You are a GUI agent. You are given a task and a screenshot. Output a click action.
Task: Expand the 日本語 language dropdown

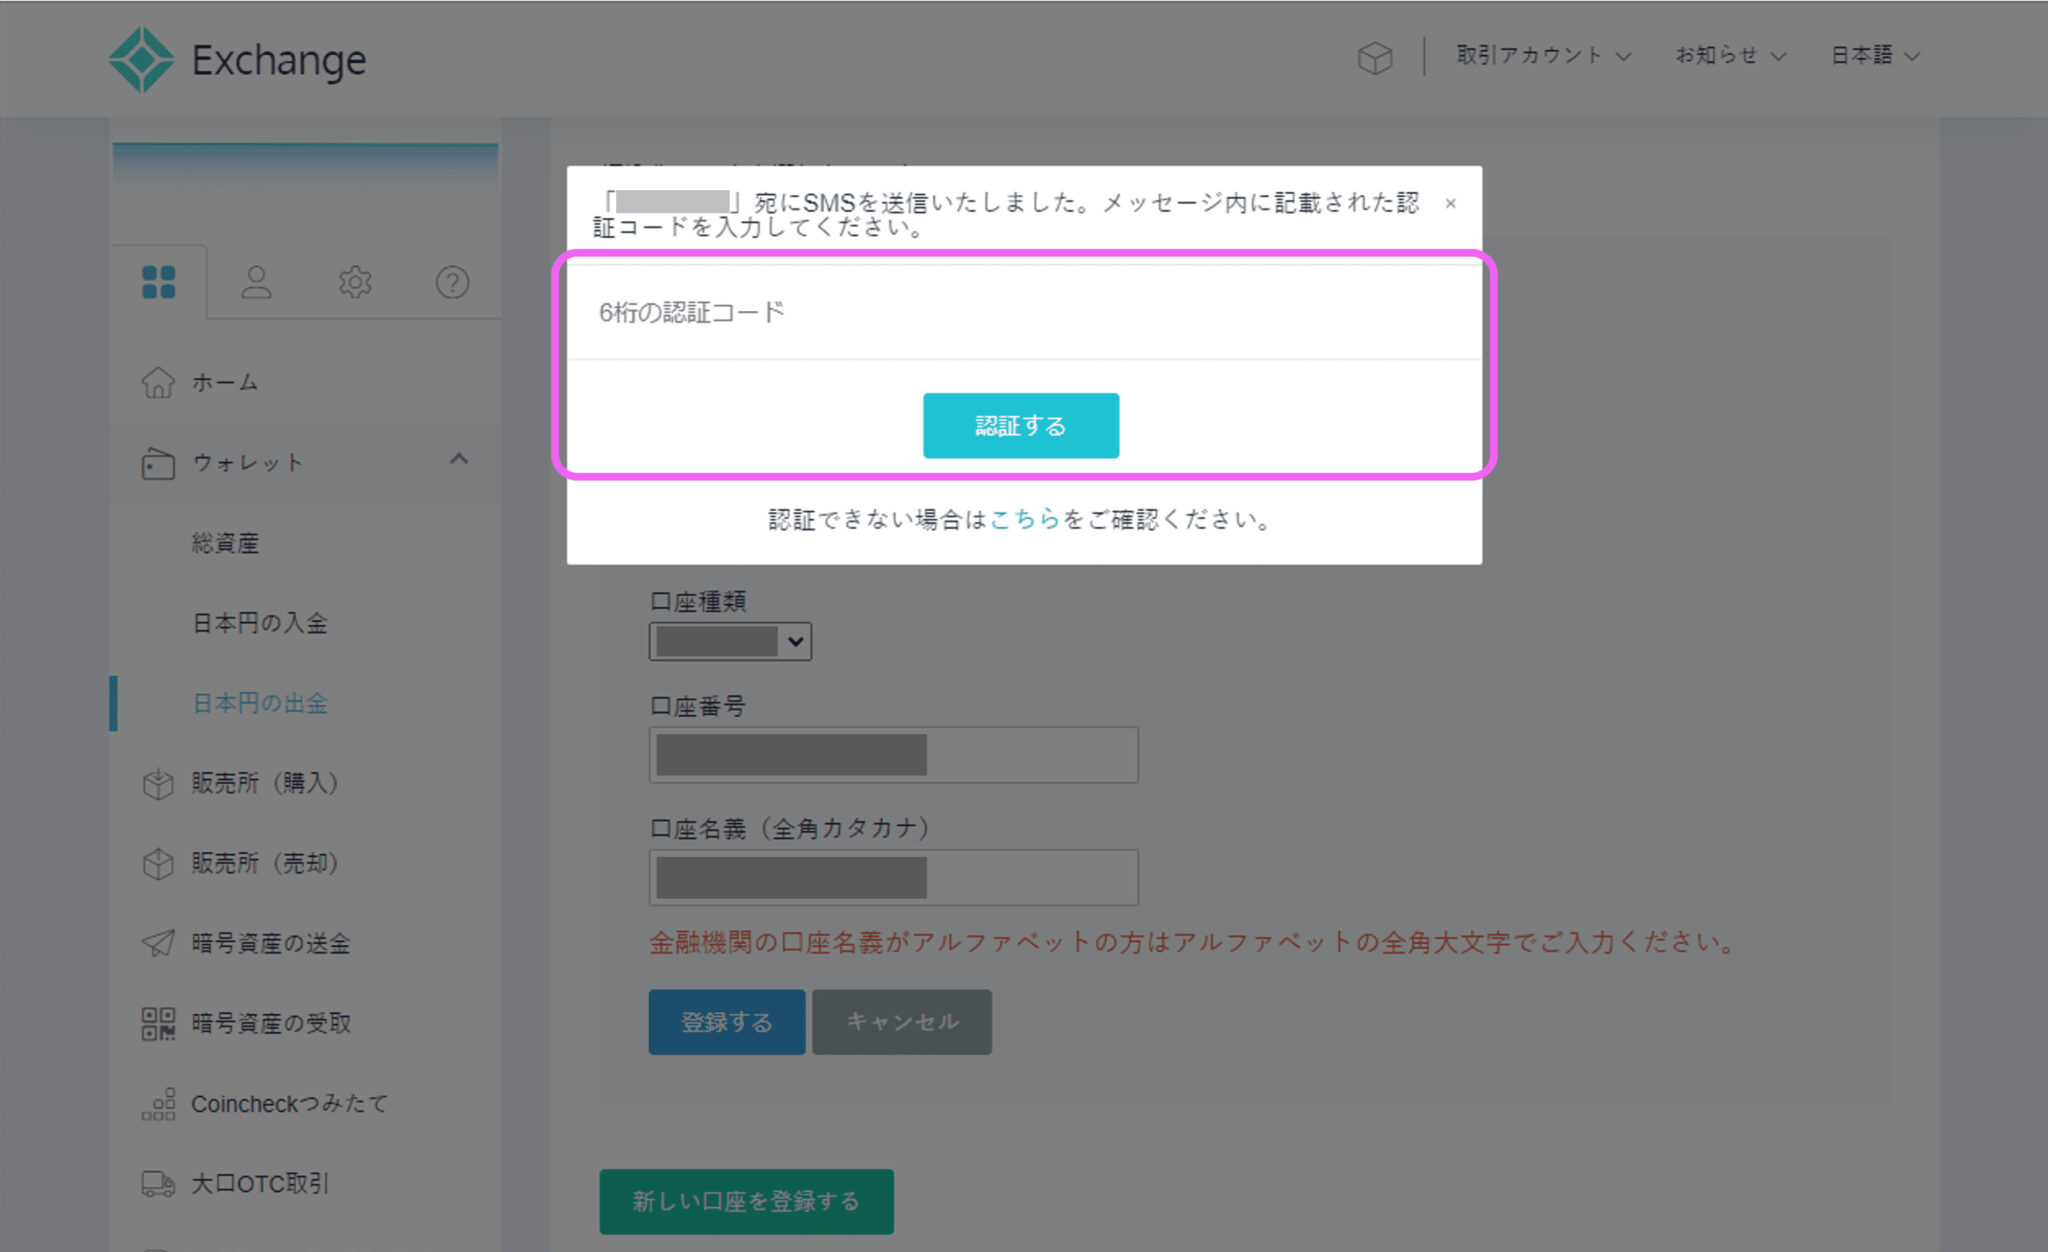point(1877,56)
